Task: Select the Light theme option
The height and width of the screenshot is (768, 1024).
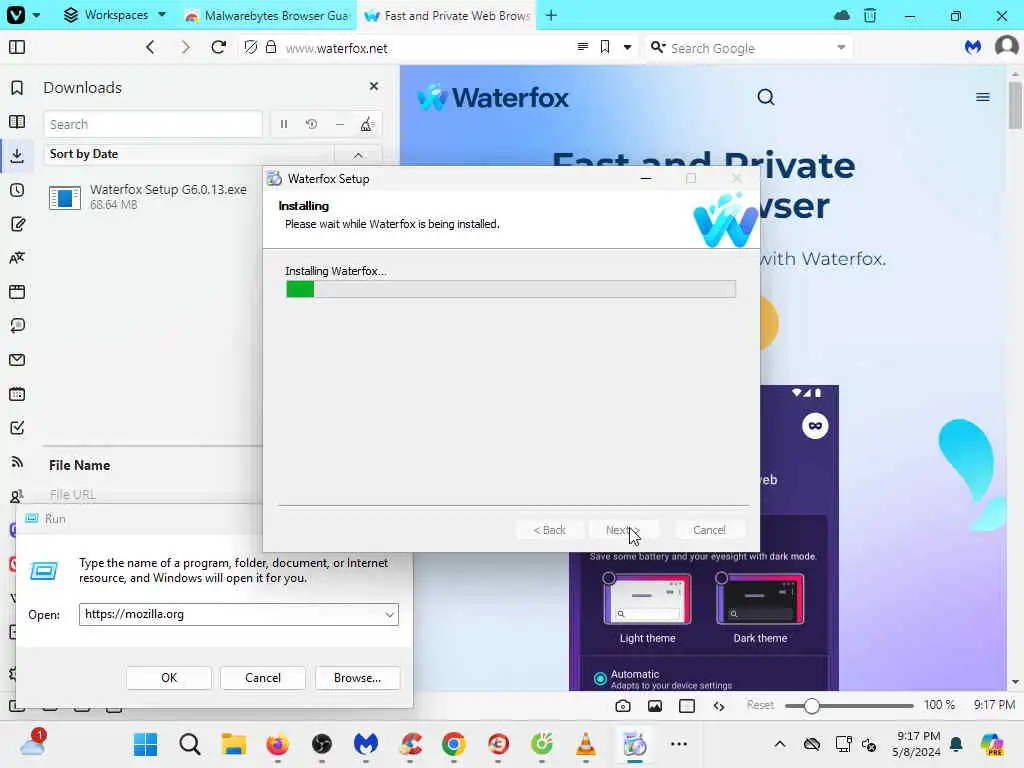Action: (x=647, y=608)
